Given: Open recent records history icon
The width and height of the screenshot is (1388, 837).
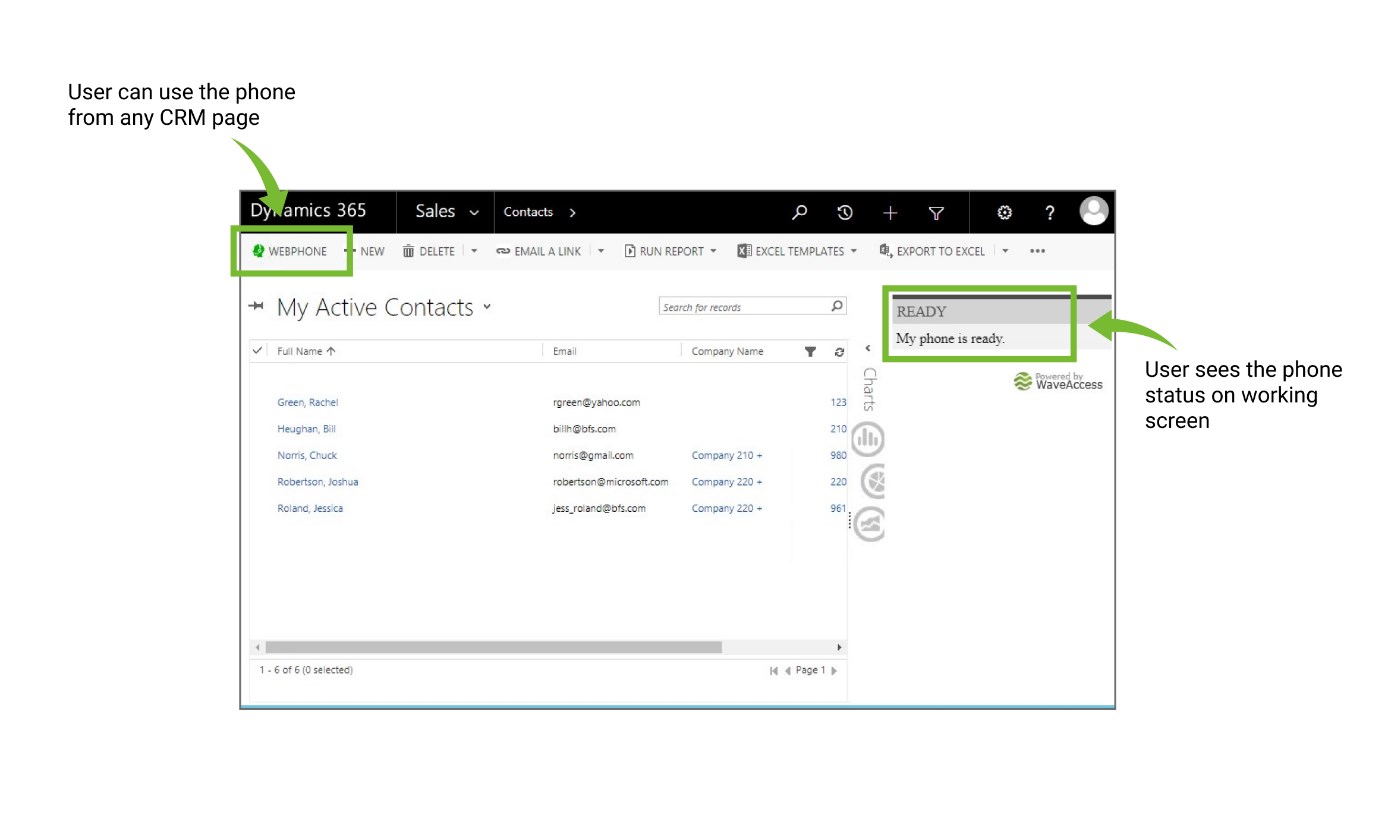Looking at the screenshot, I should (x=845, y=212).
